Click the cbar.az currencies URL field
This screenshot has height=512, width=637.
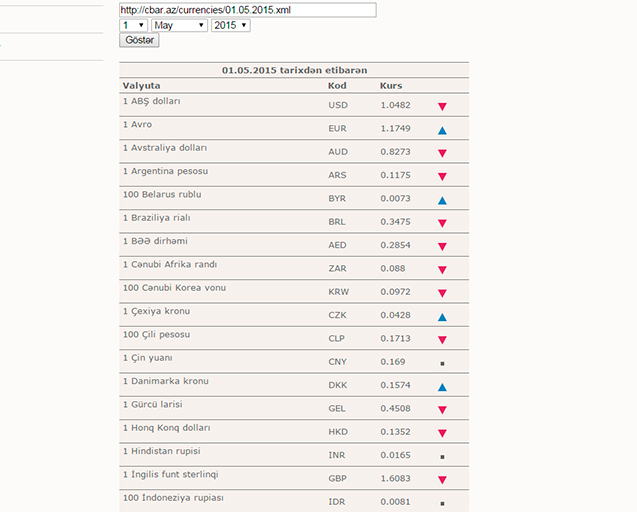[x=248, y=10]
